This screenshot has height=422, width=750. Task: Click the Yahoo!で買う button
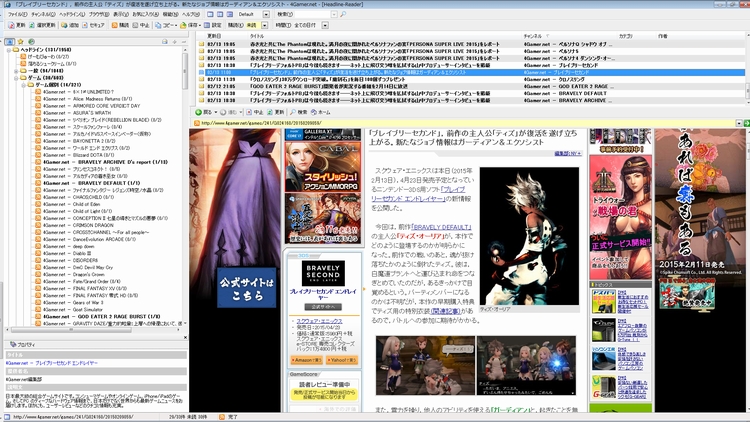coord(342,360)
